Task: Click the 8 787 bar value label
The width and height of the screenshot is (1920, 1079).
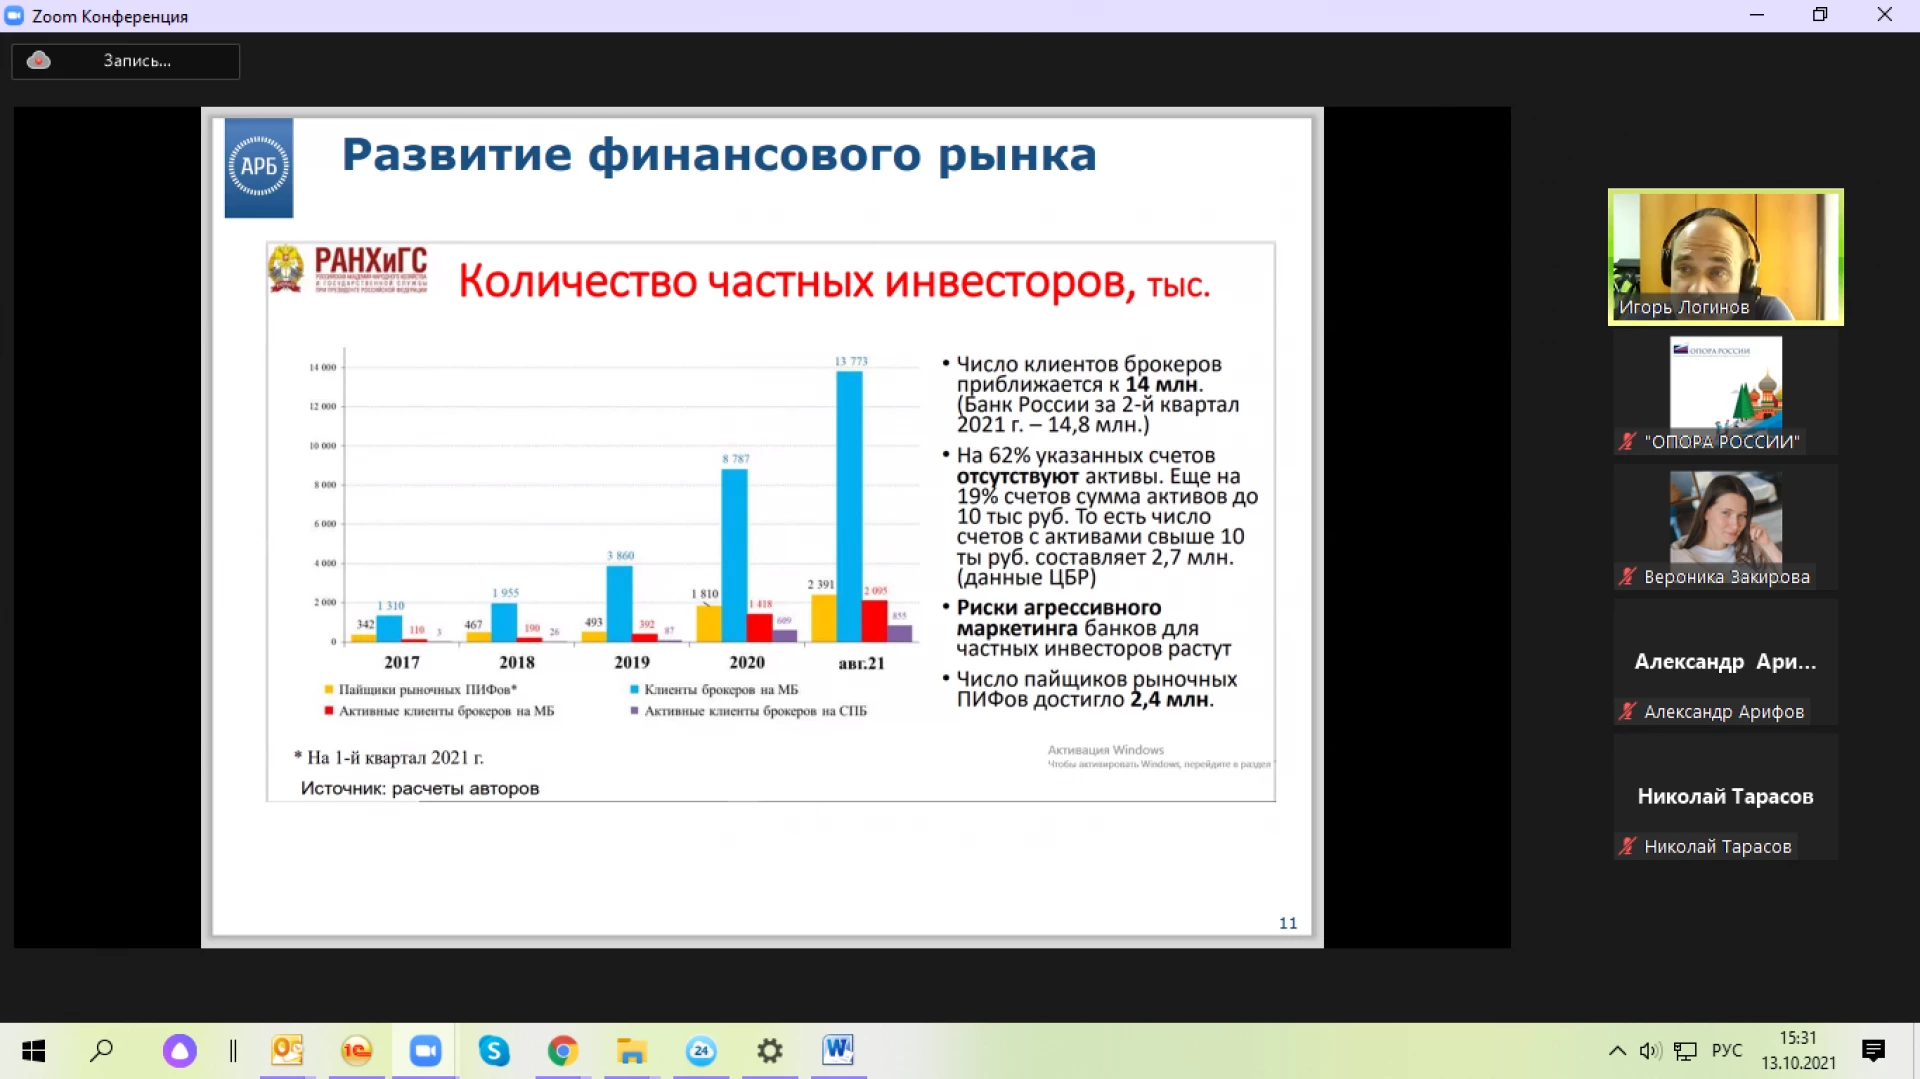Action: coord(736,459)
